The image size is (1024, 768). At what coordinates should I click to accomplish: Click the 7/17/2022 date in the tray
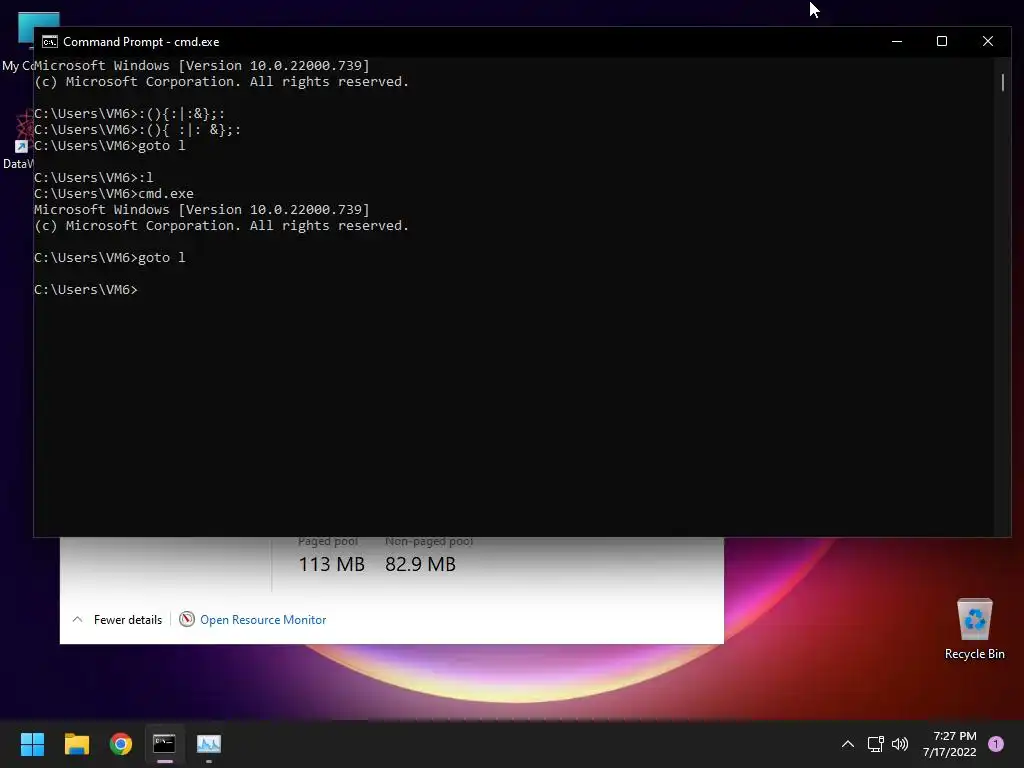pyautogui.click(x=950, y=752)
